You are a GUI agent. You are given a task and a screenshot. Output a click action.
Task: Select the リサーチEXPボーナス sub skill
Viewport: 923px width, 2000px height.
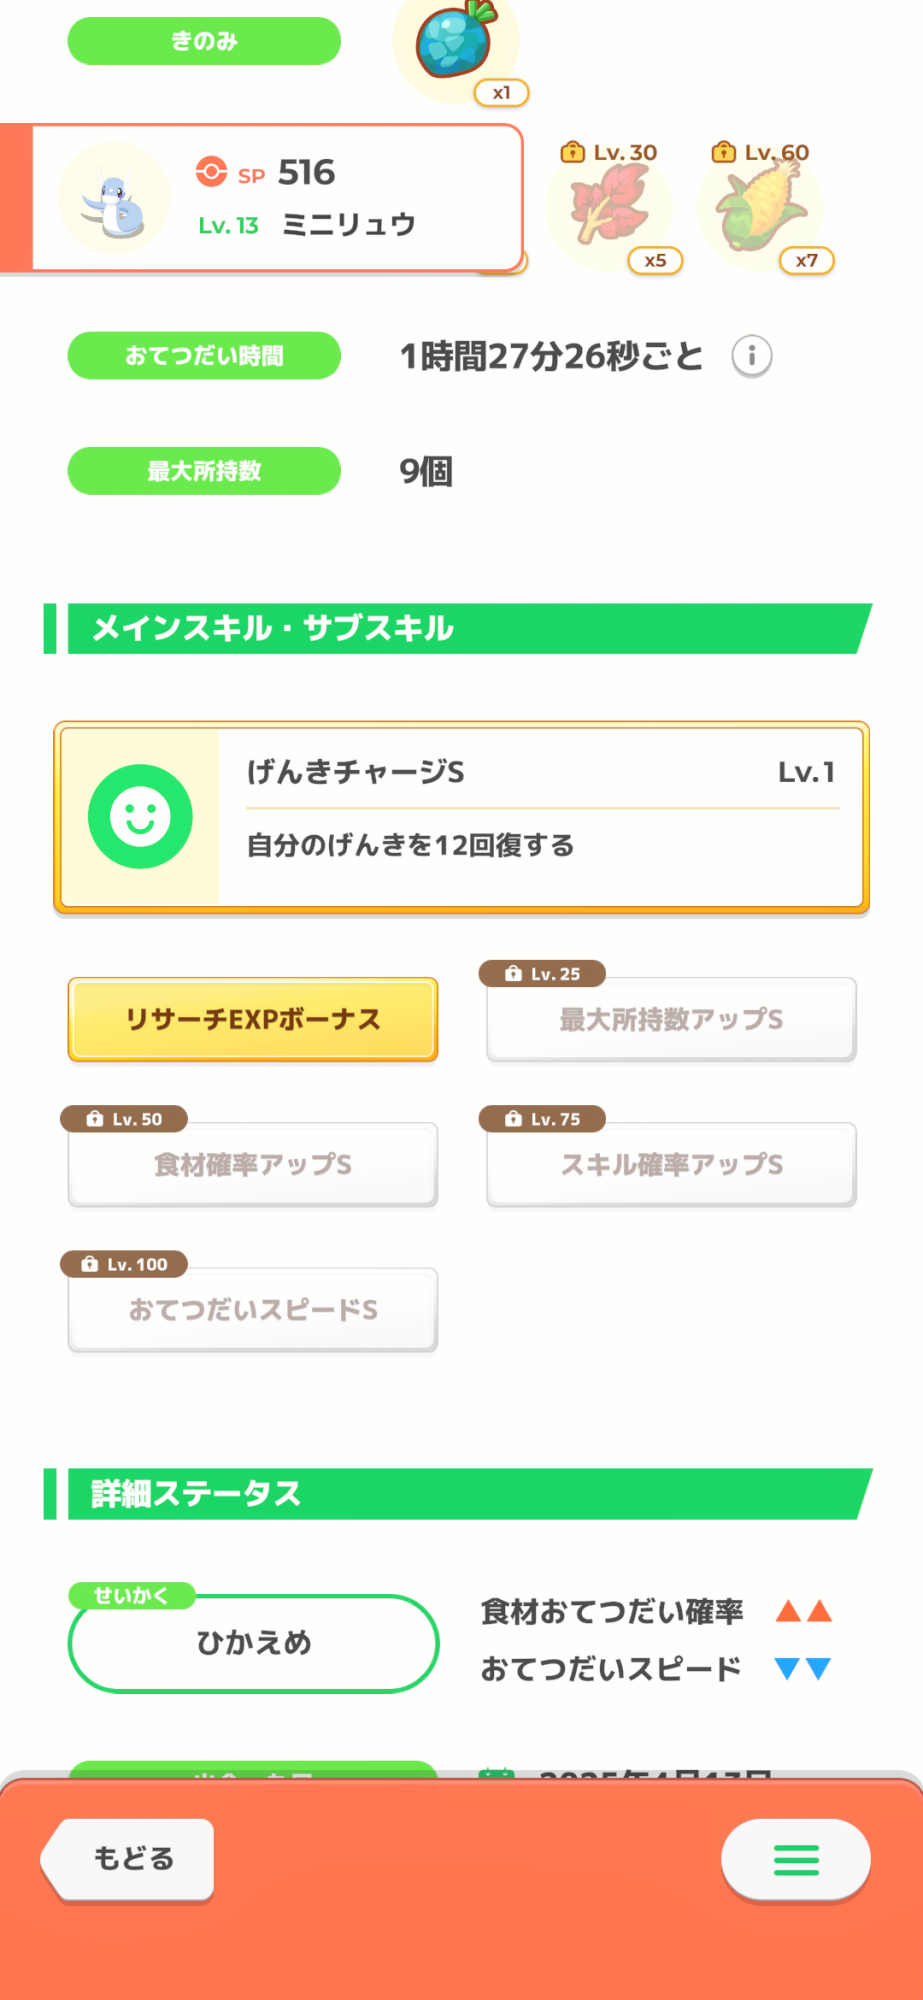253,1019
